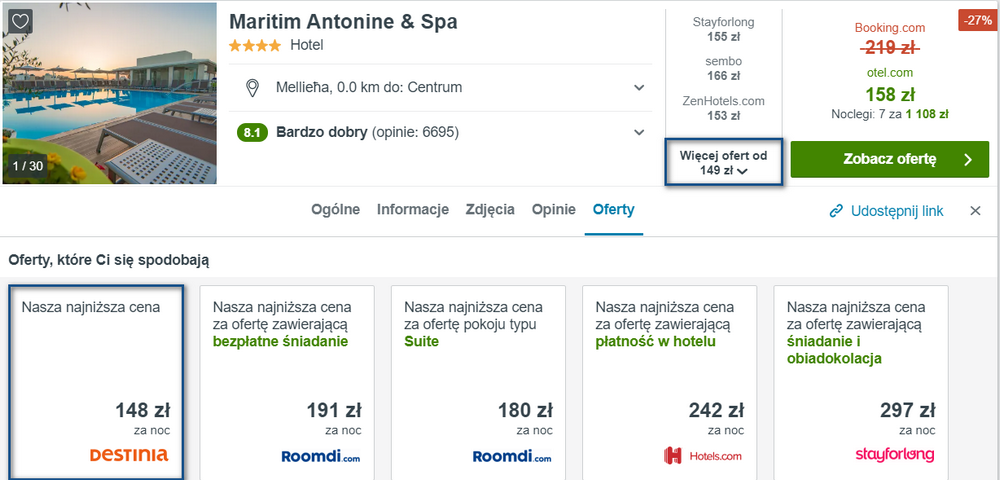Select the ZenHotels.com 153 zł offer
The image size is (1000, 480).
click(x=723, y=108)
